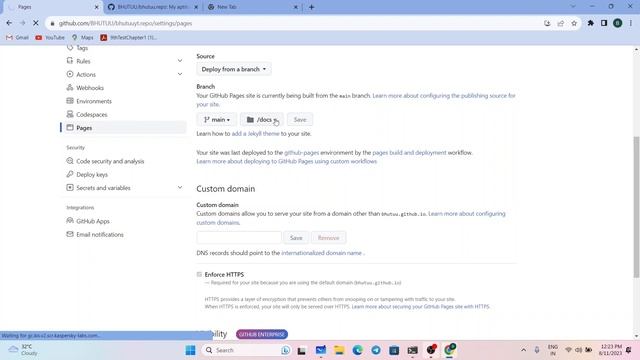This screenshot has width=640, height=360.
Task: Share this page icon in address bar
Action: [x=560, y=23]
